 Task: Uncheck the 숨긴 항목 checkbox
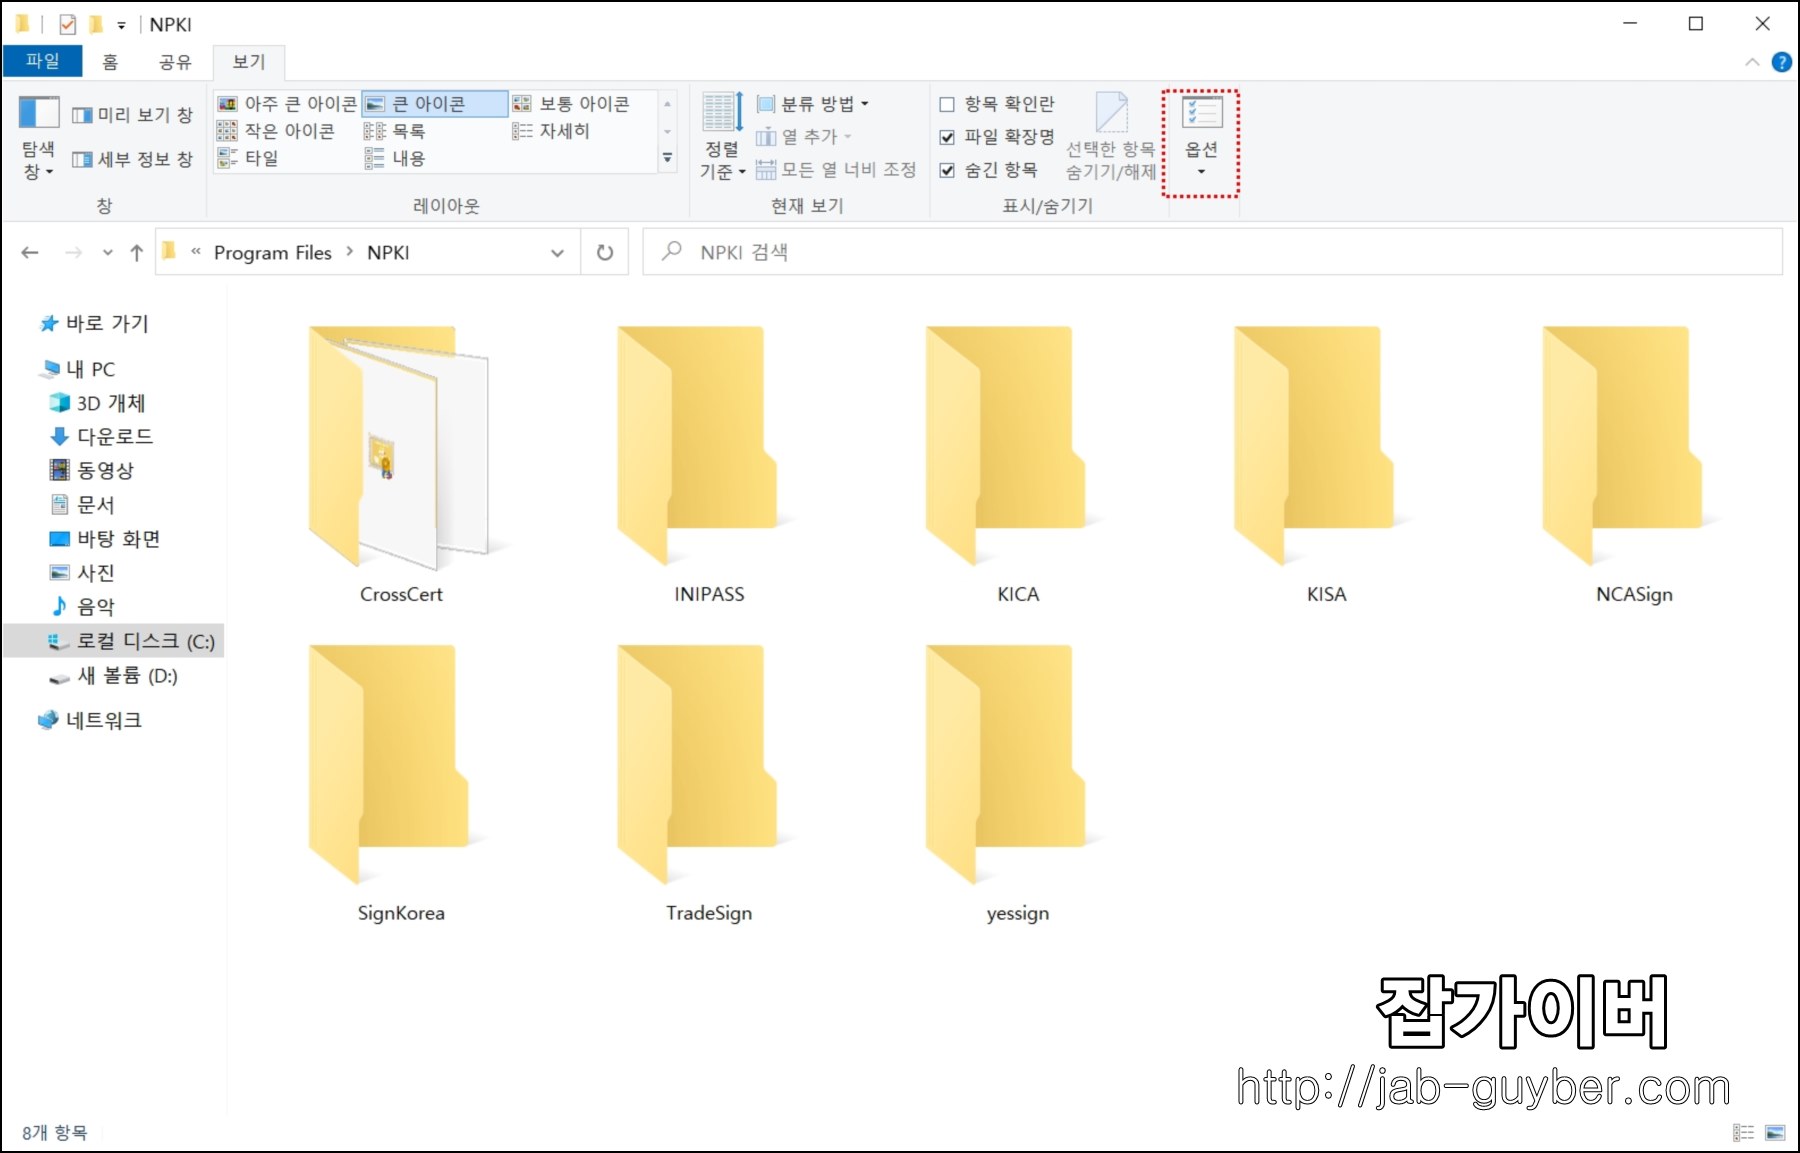tap(947, 170)
